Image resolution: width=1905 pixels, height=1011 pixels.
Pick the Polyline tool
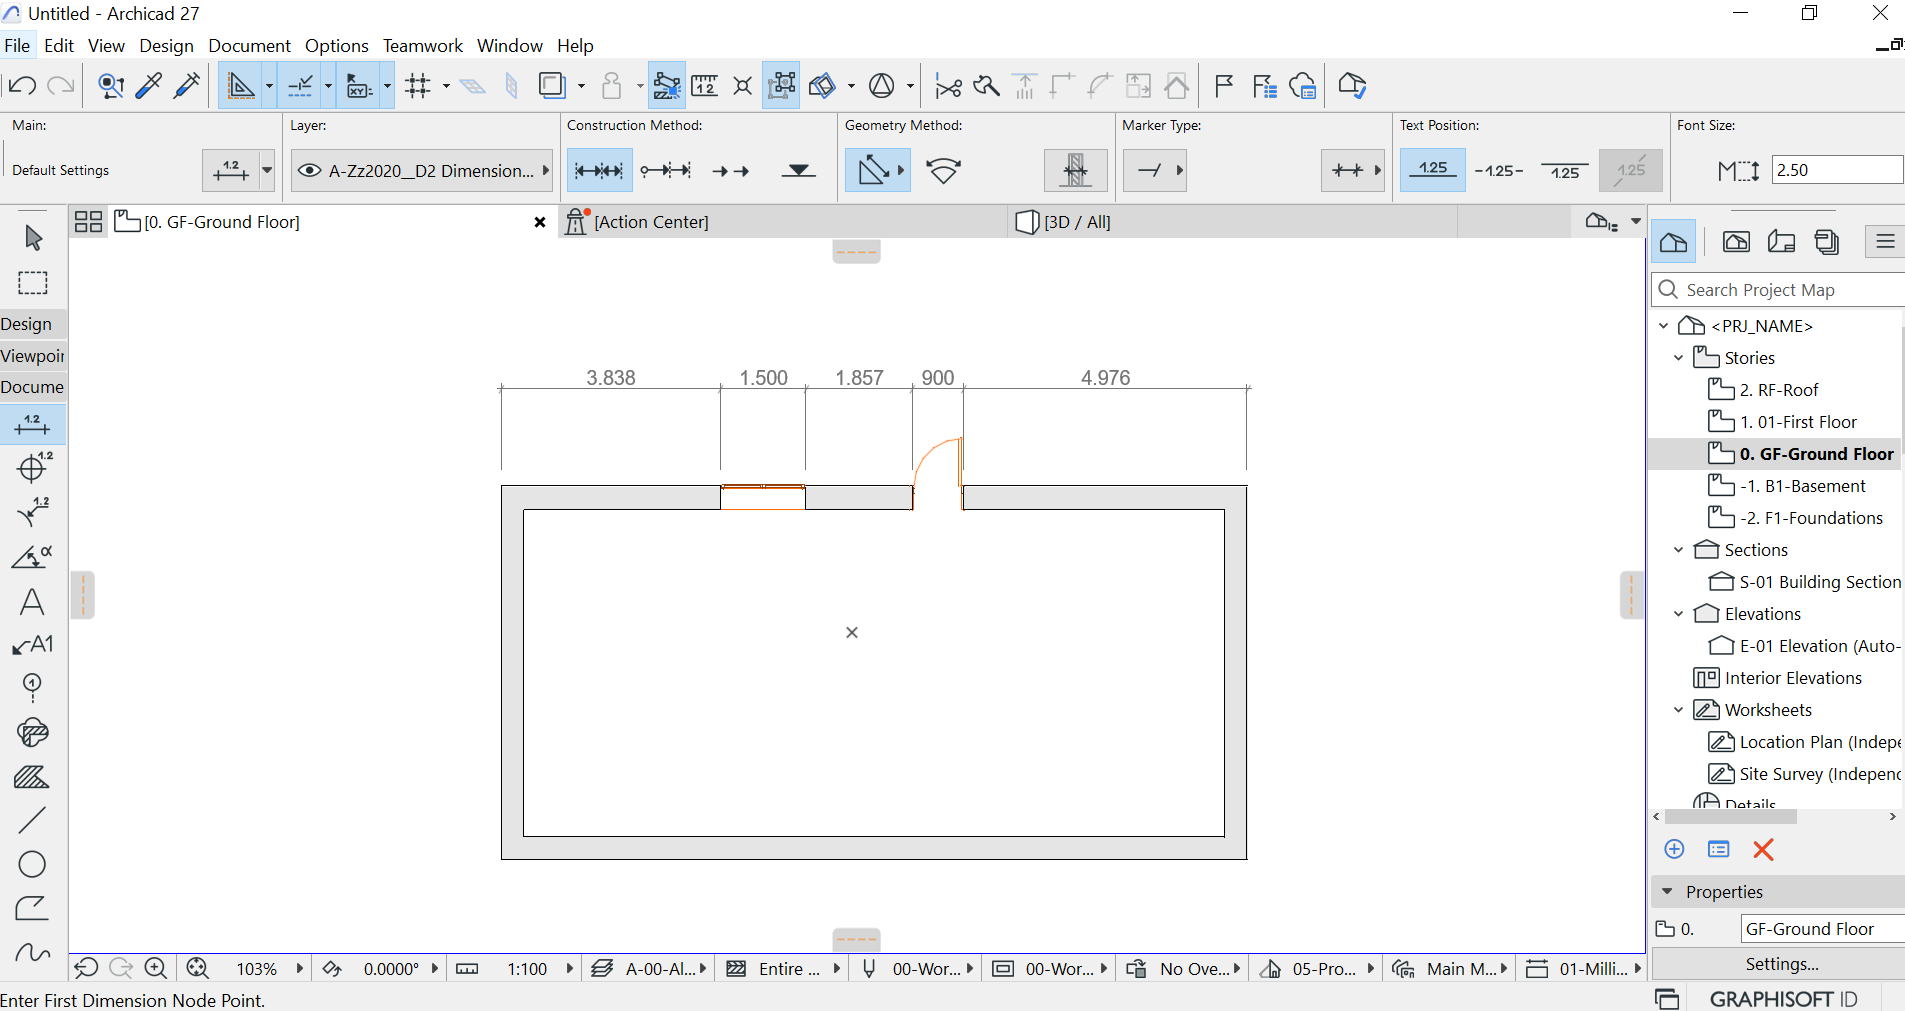pyautogui.click(x=32, y=908)
